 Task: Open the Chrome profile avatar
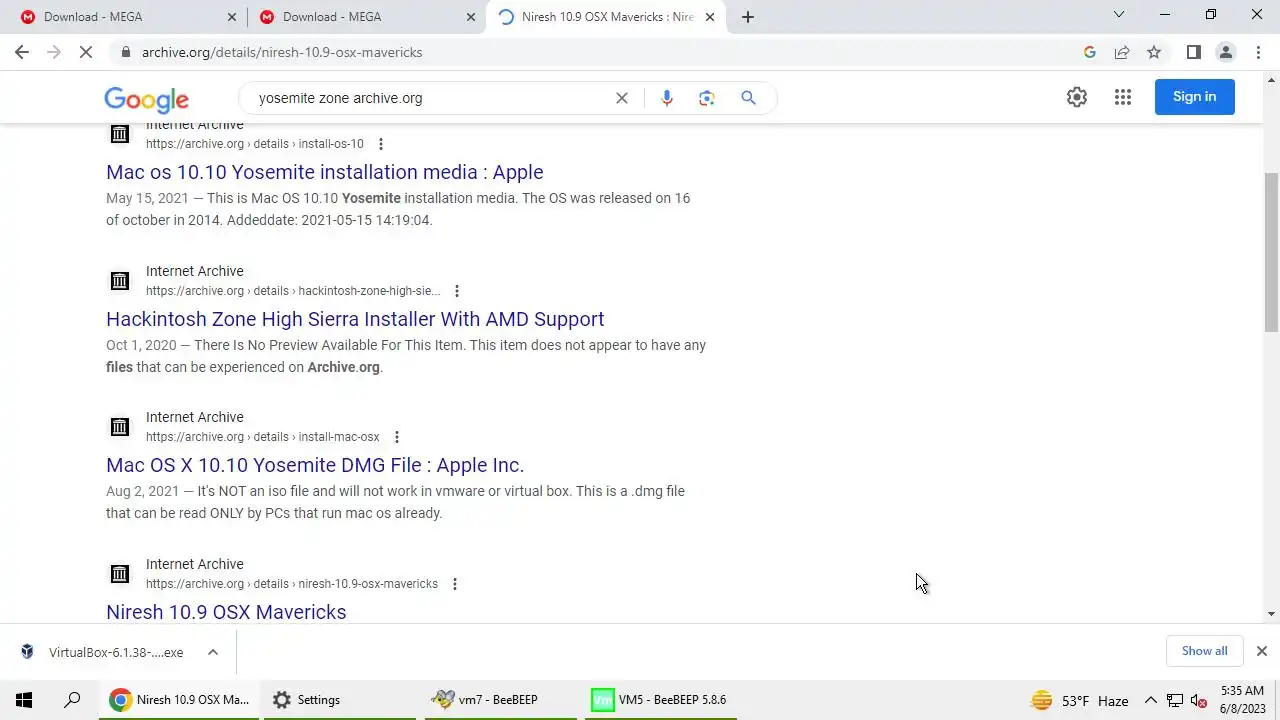[1226, 52]
